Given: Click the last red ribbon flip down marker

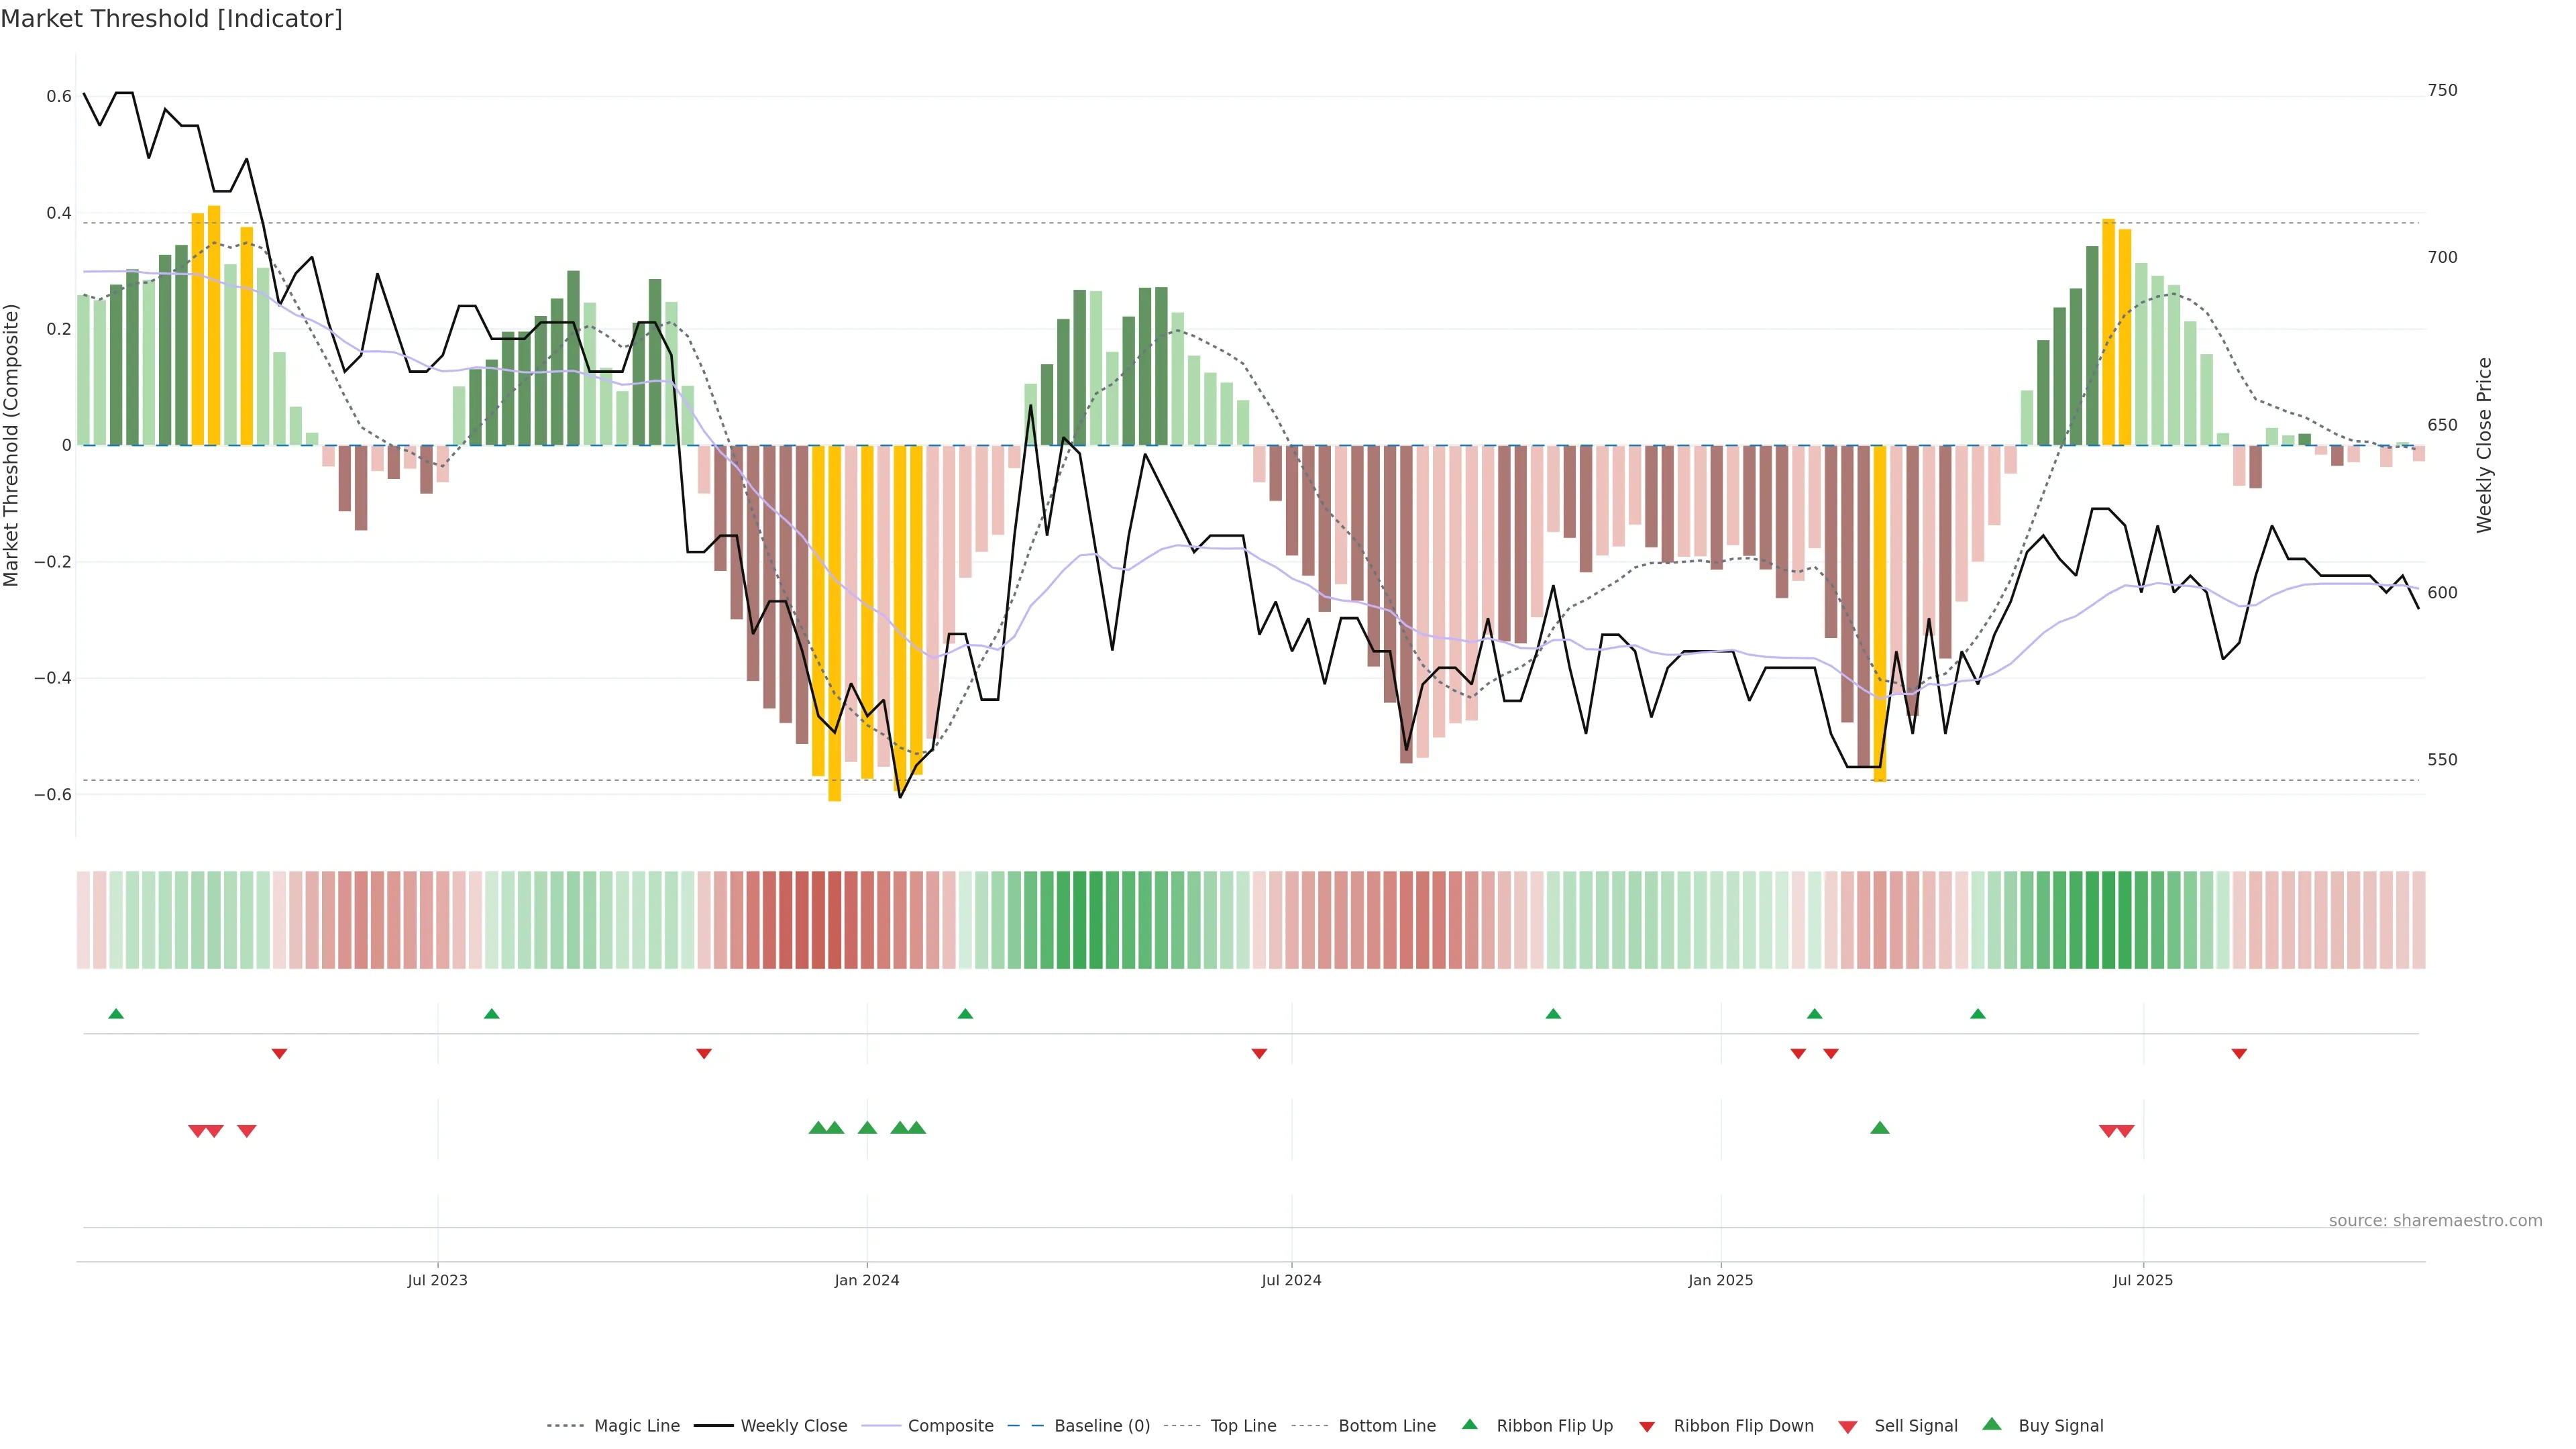Looking at the screenshot, I should 2239,1054.
